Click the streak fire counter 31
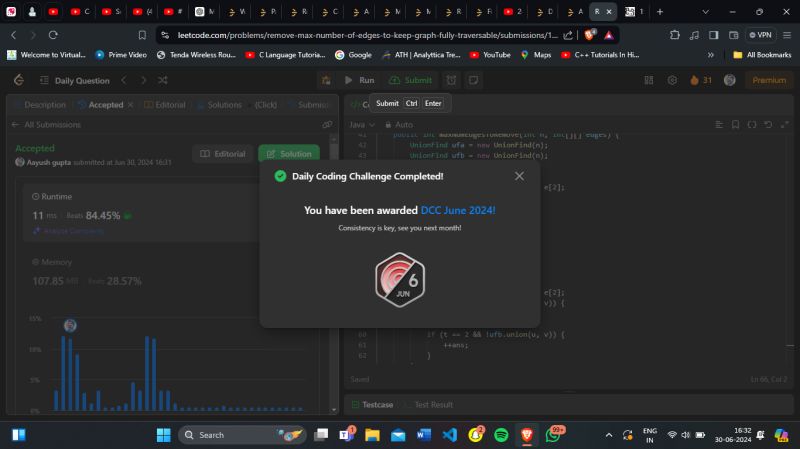 [x=701, y=80]
